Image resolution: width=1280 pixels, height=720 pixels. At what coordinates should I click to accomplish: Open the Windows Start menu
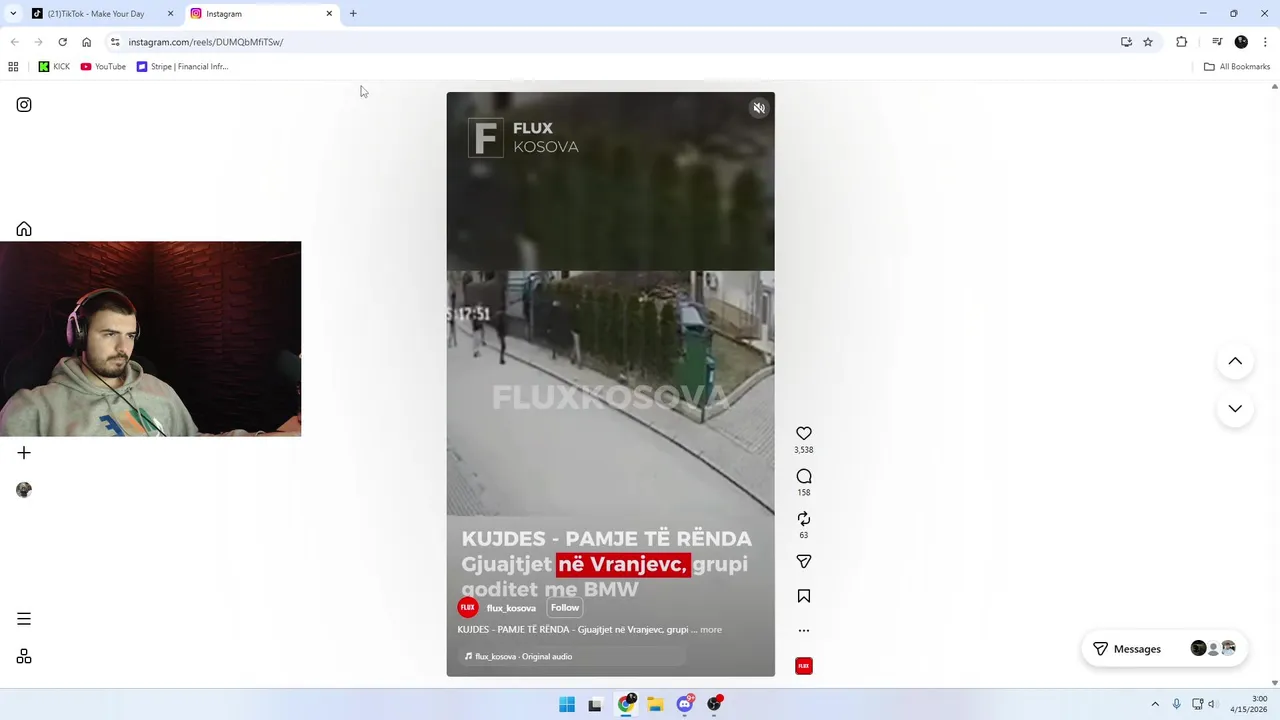(567, 704)
